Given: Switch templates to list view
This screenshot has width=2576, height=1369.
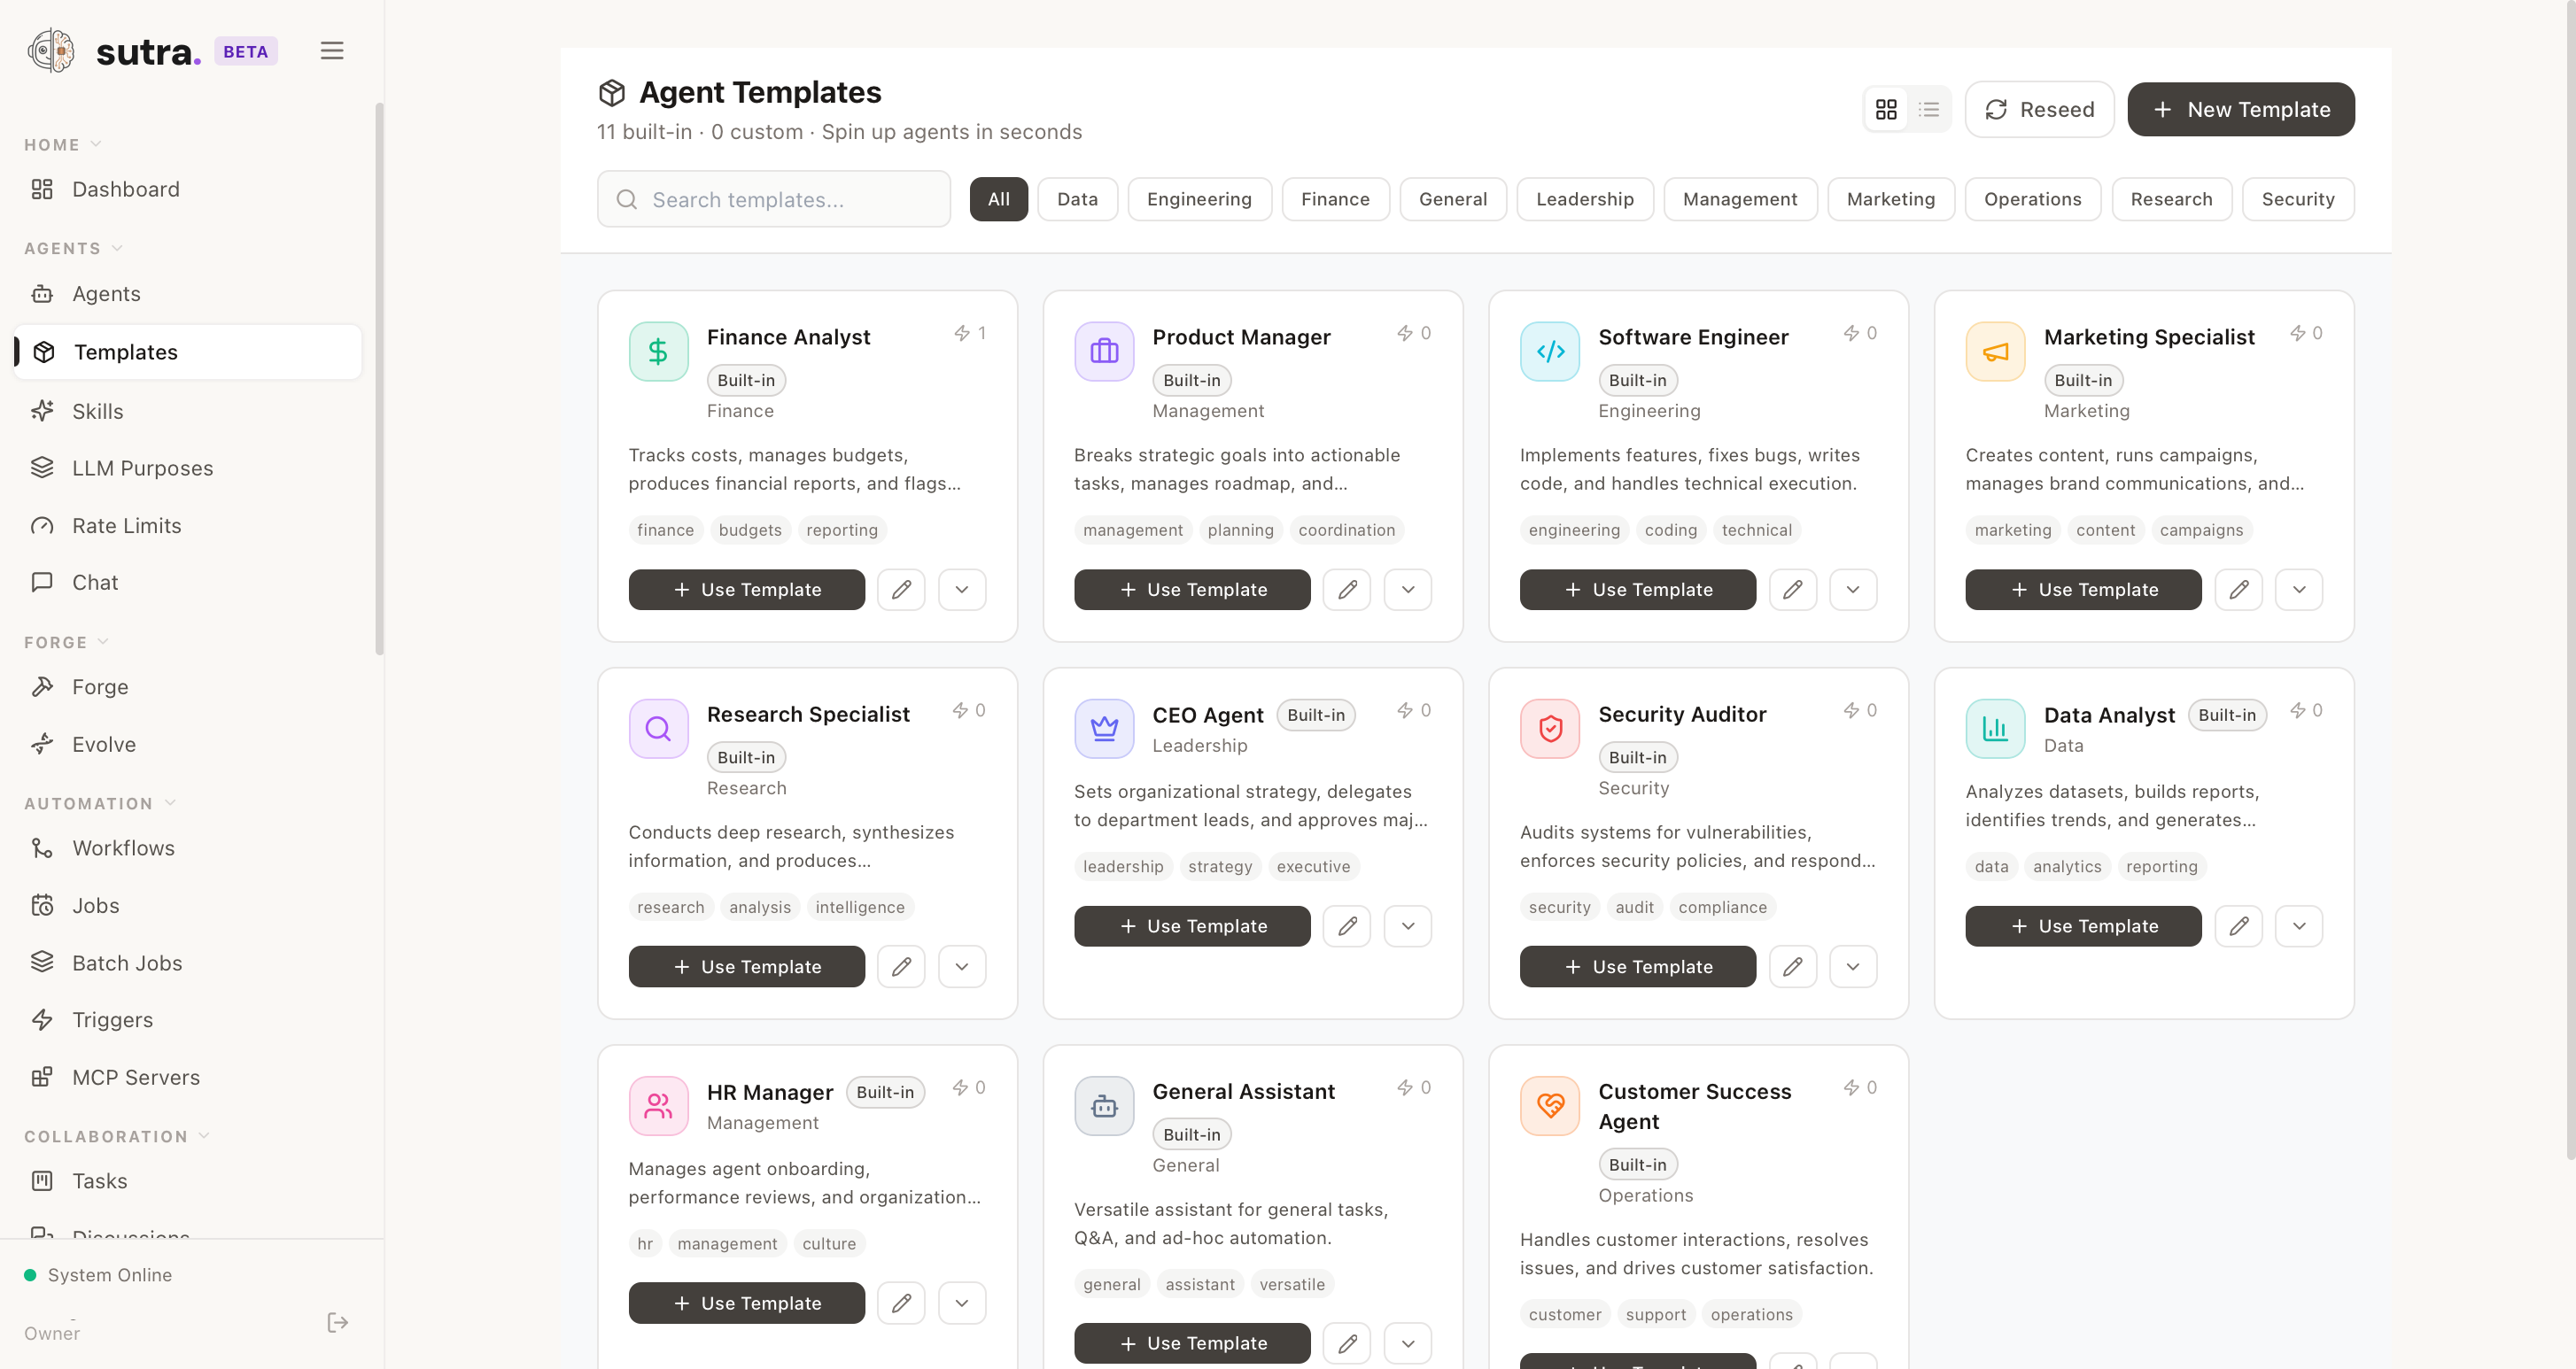Looking at the screenshot, I should click(1929, 109).
